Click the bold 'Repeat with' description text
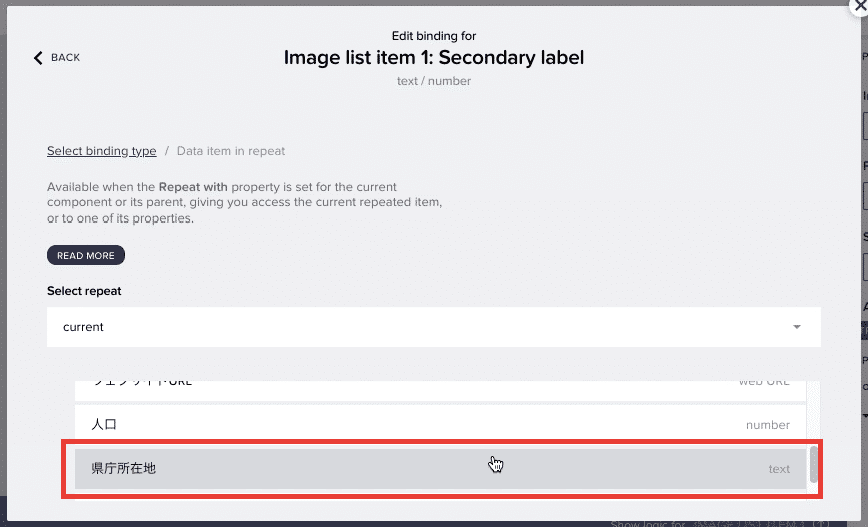Screen dimensions: 868x527 click(193, 187)
